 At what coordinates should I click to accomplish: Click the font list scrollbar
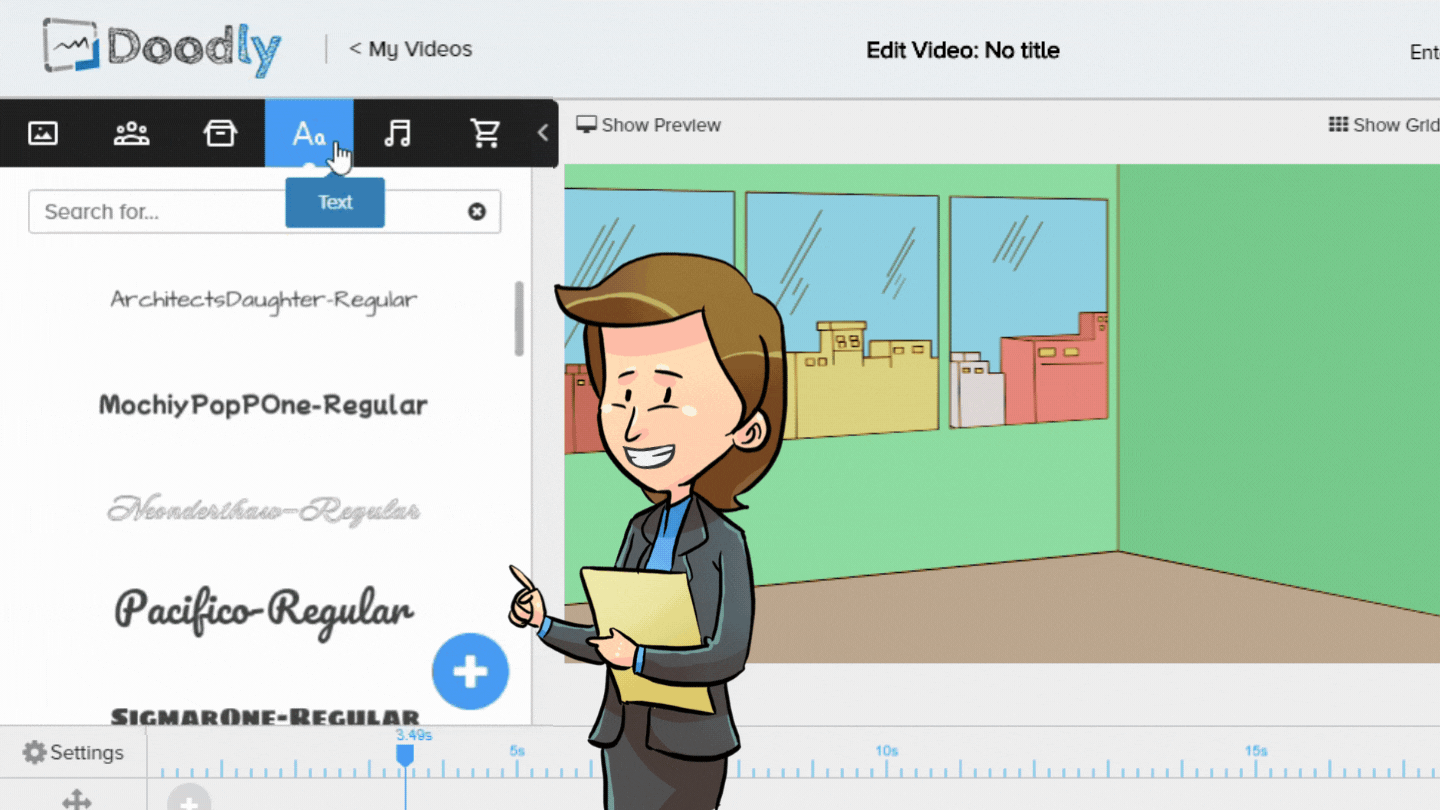pyautogui.click(x=519, y=319)
